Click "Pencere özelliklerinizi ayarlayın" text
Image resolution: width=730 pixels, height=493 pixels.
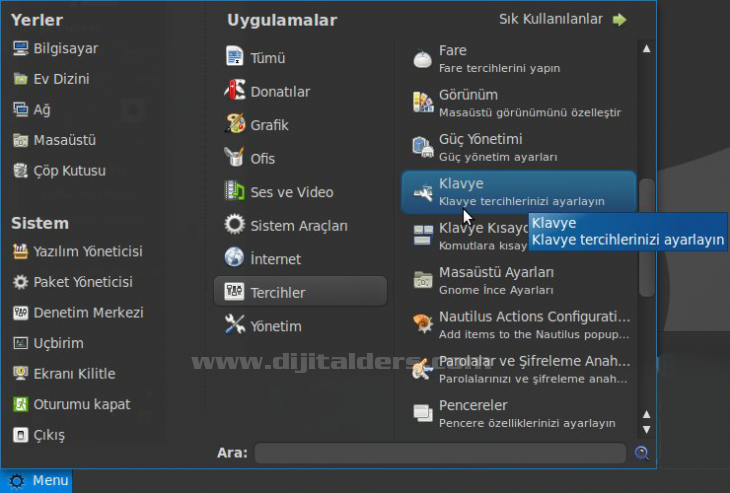pos(527,423)
